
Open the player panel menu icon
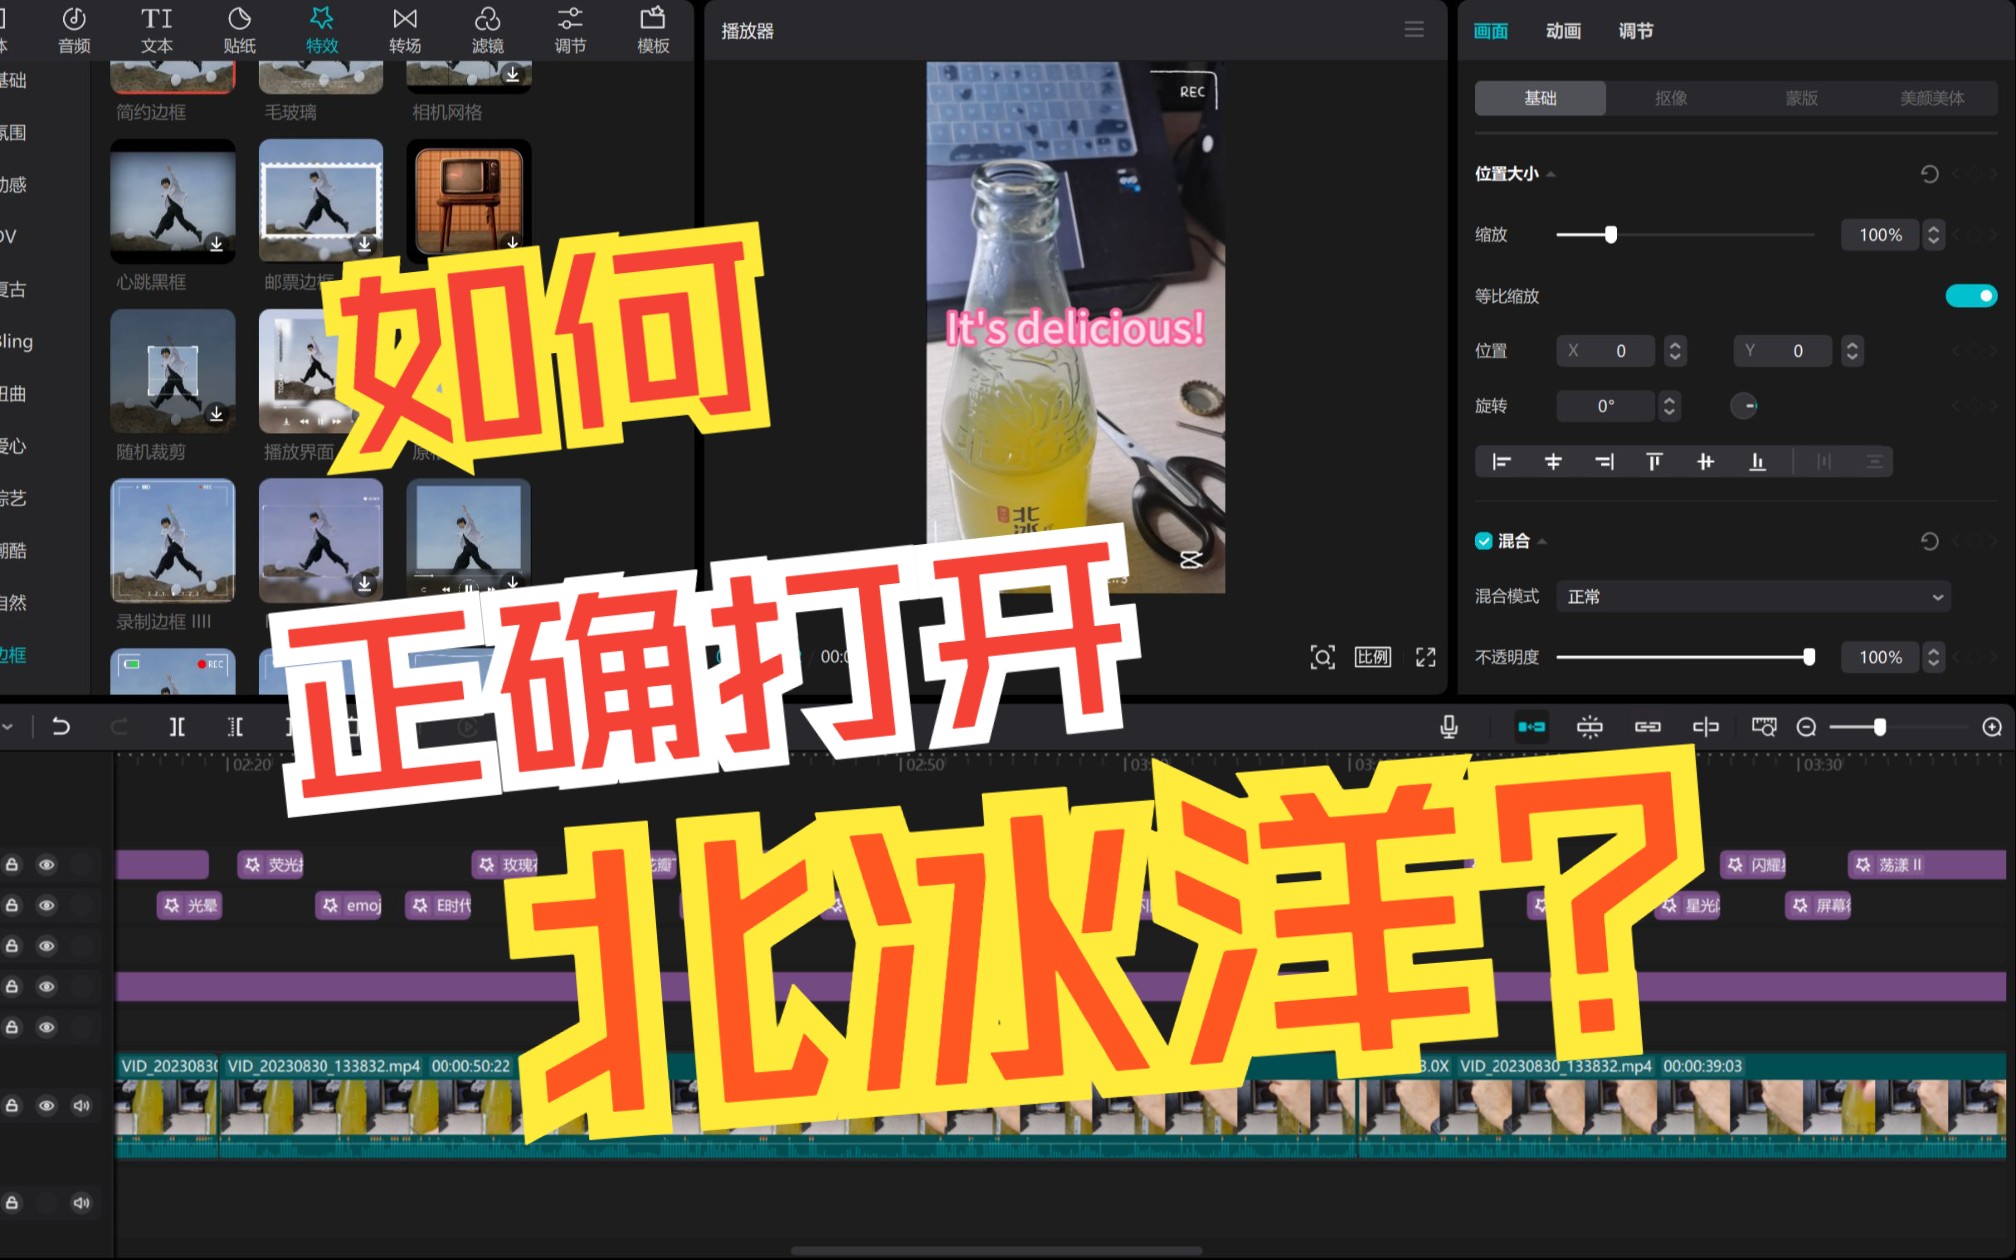pyautogui.click(x=1414, y=30)
